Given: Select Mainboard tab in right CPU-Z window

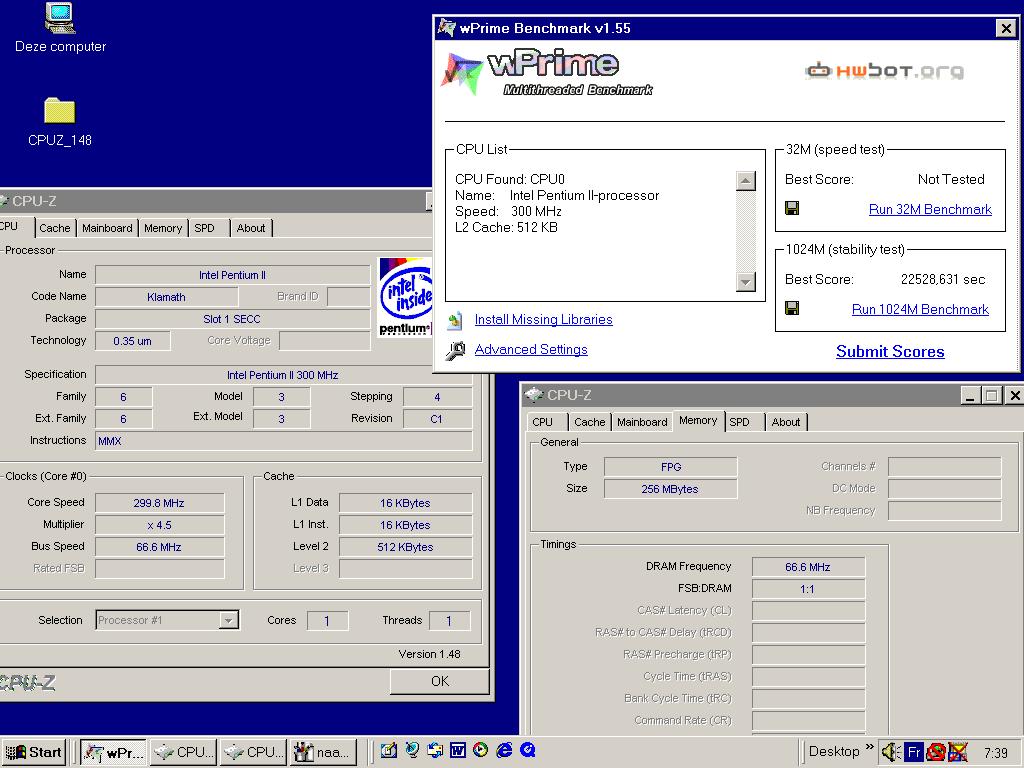Looking at the screenshot, I should 642,422.
